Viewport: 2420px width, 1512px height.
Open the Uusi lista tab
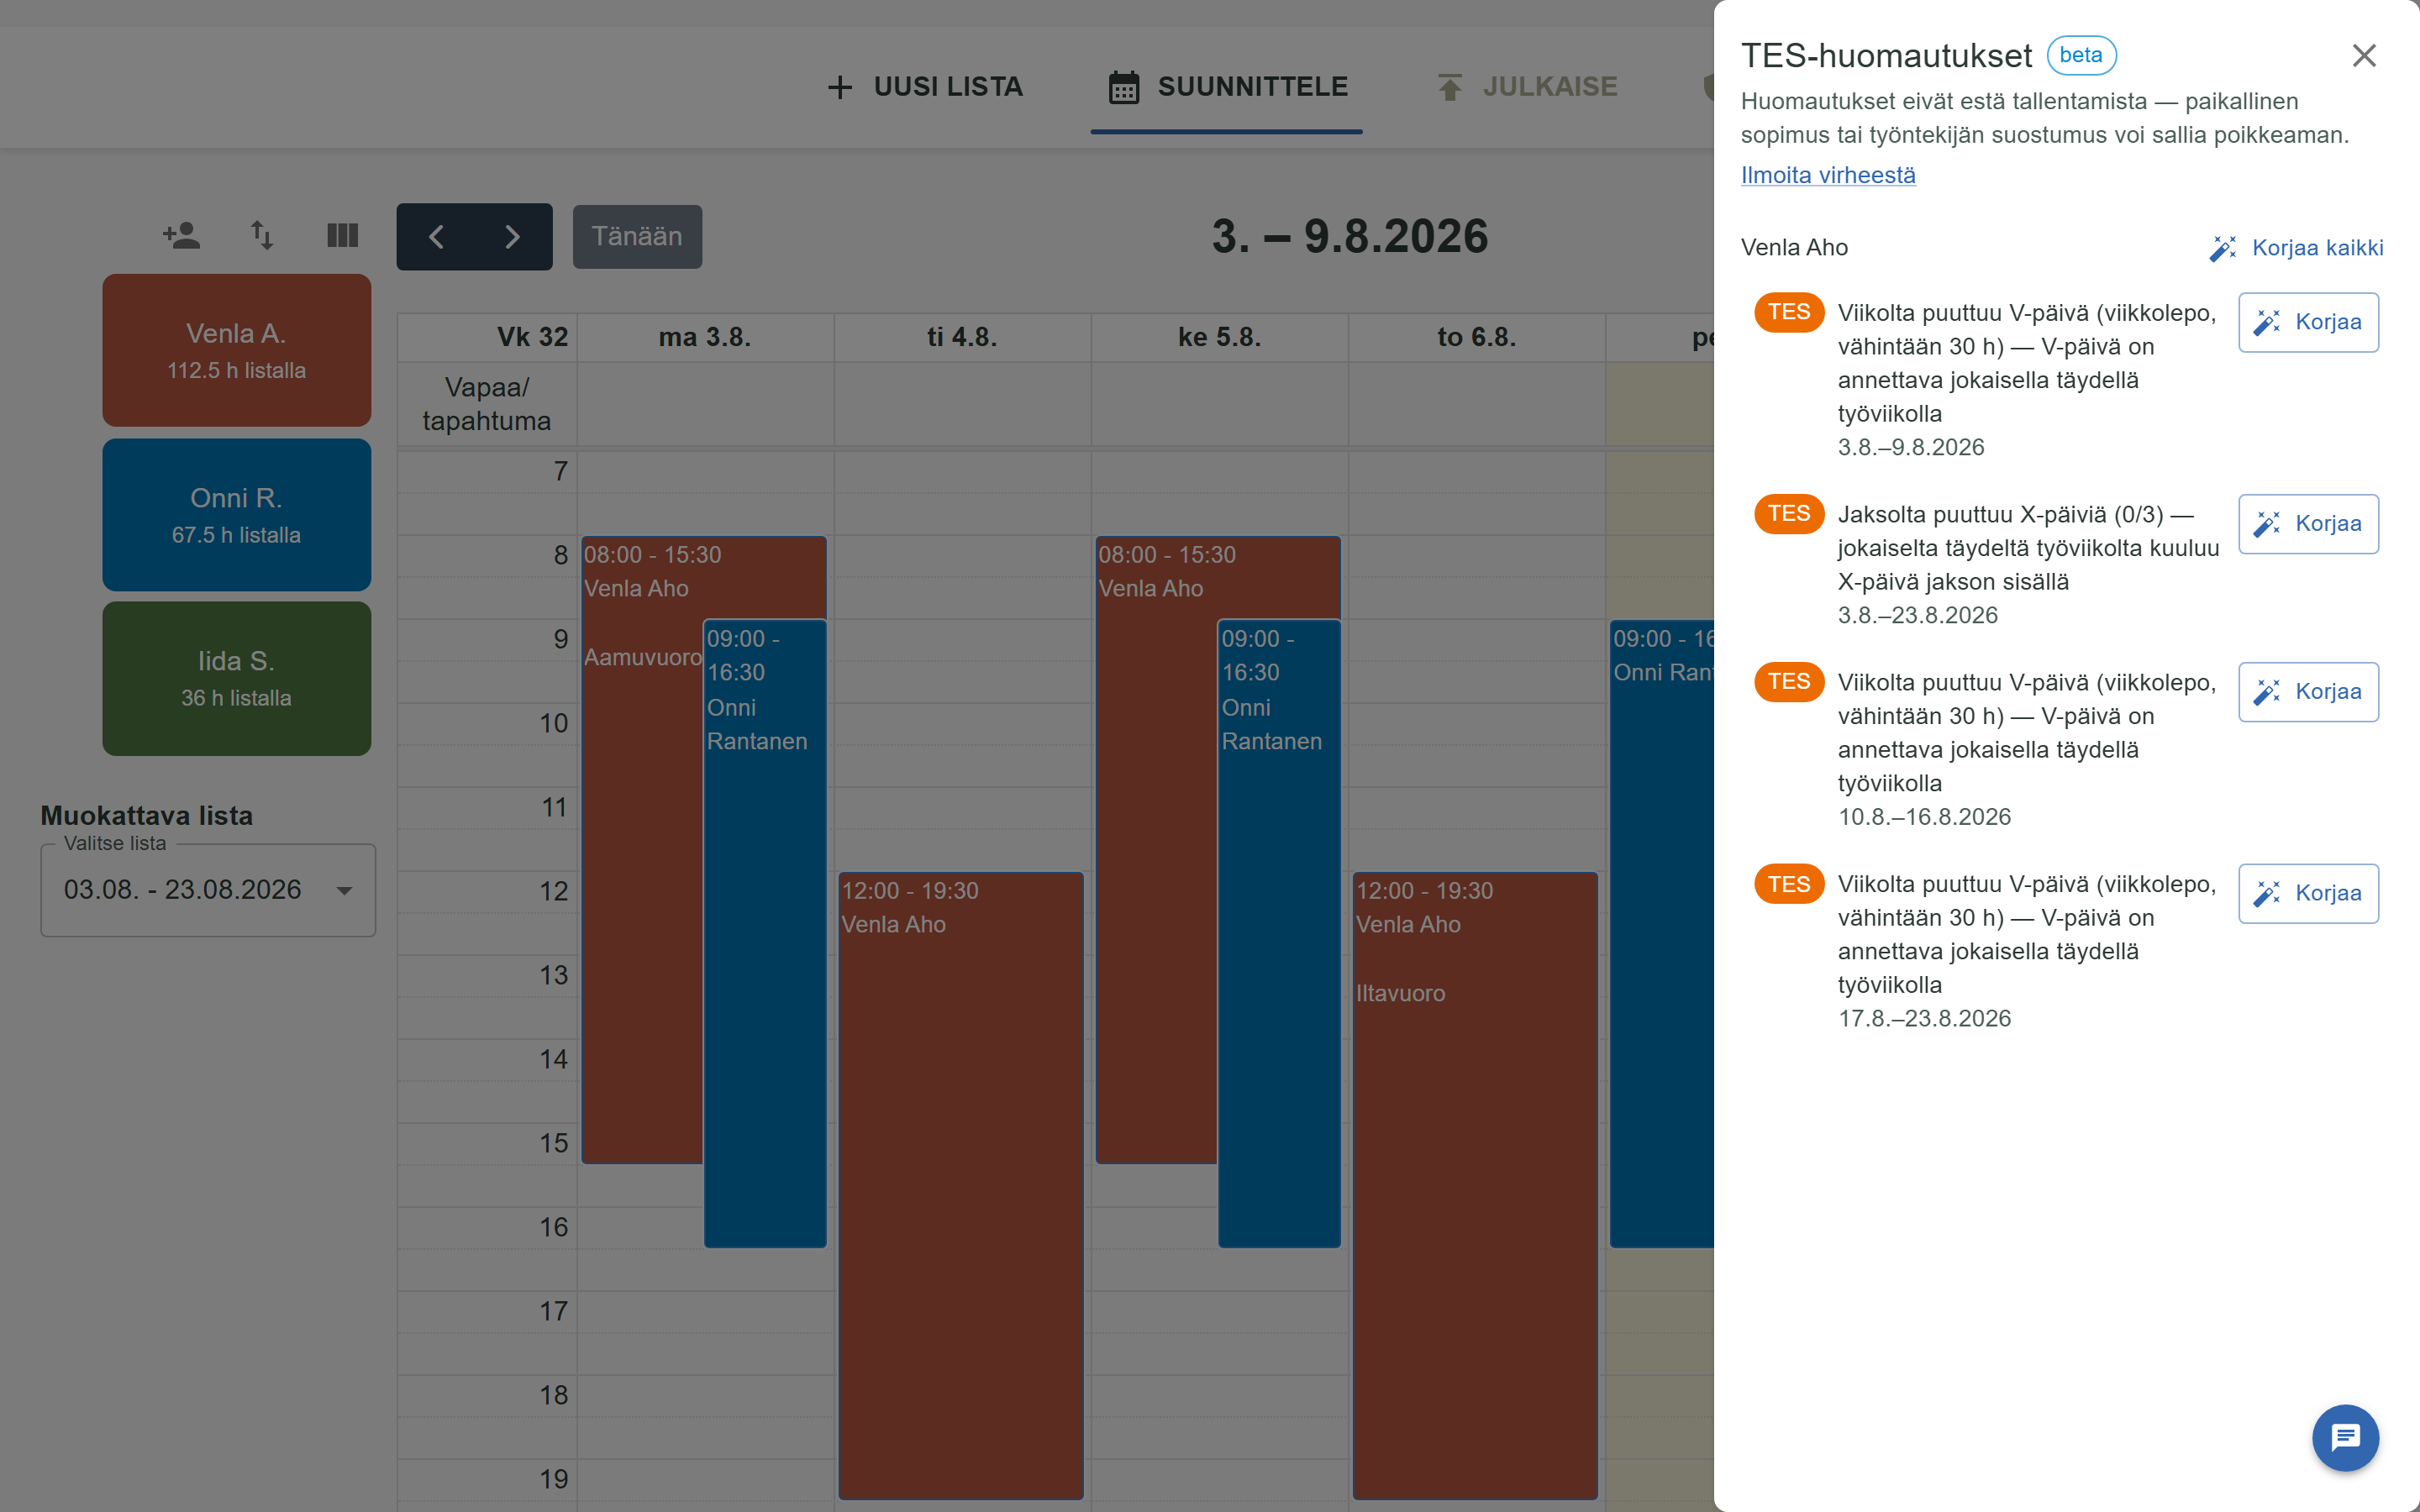coord(925,87)
